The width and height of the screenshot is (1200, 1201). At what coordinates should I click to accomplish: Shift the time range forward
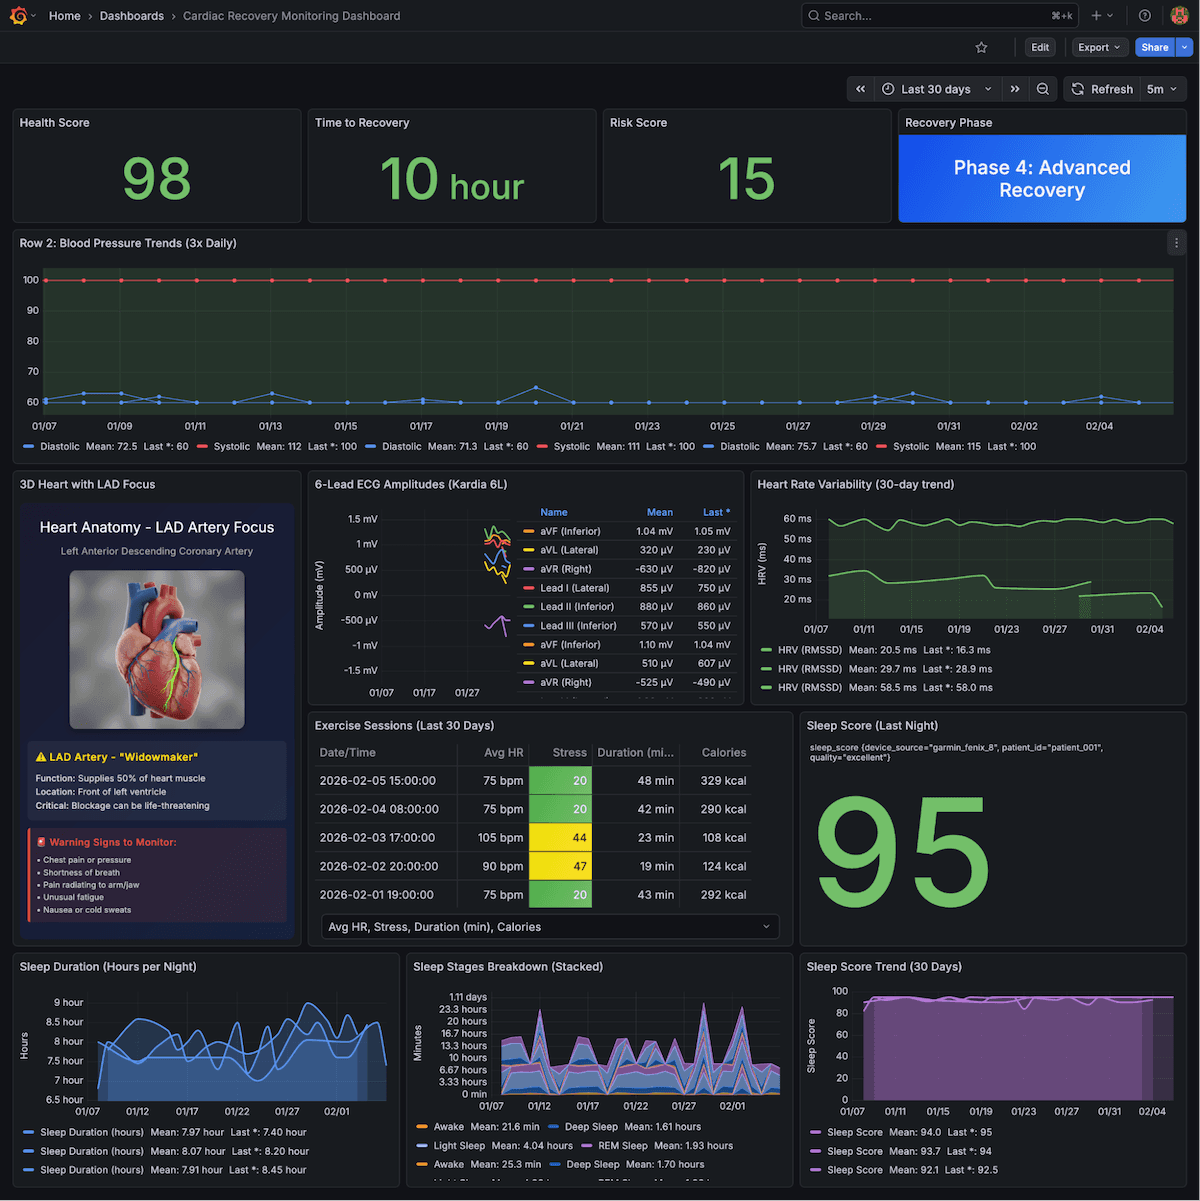point(1015,89)
